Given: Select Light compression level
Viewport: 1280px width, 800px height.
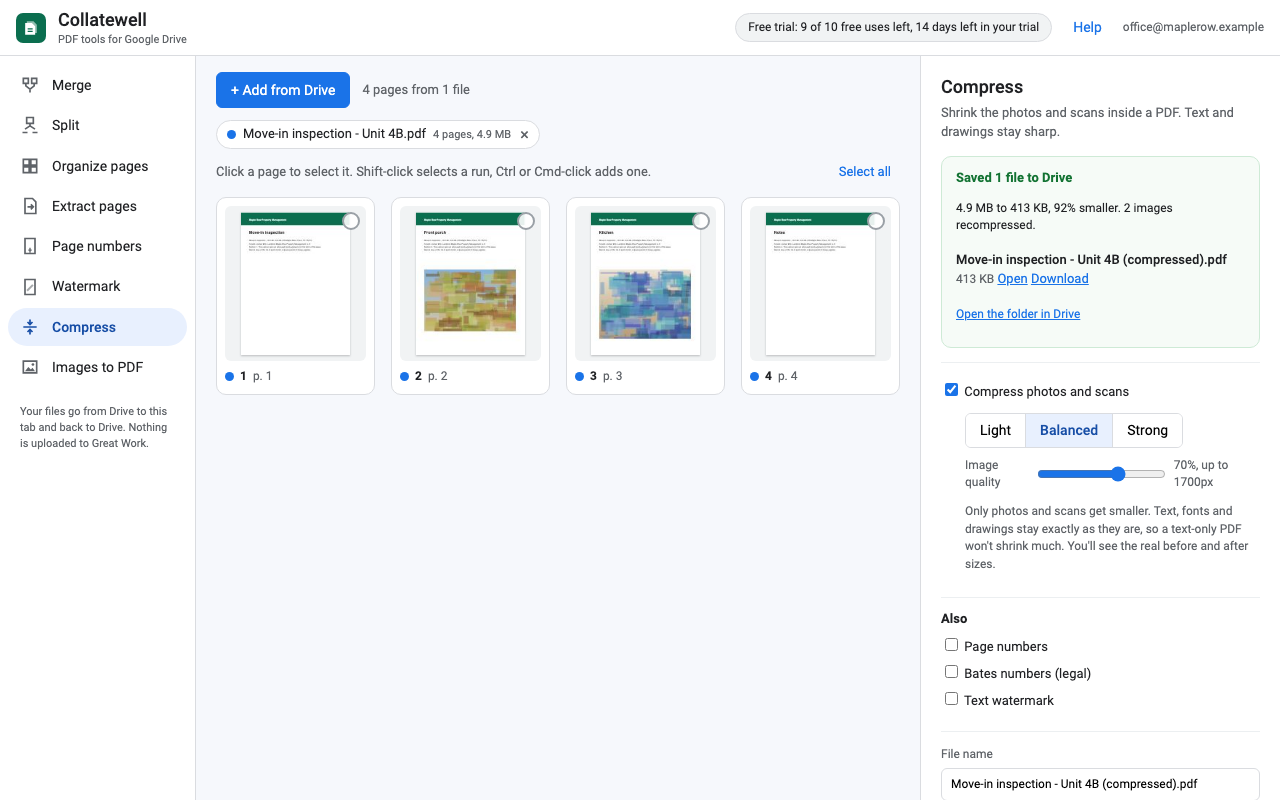Looking at the screenshot, I should pos(995,430).
